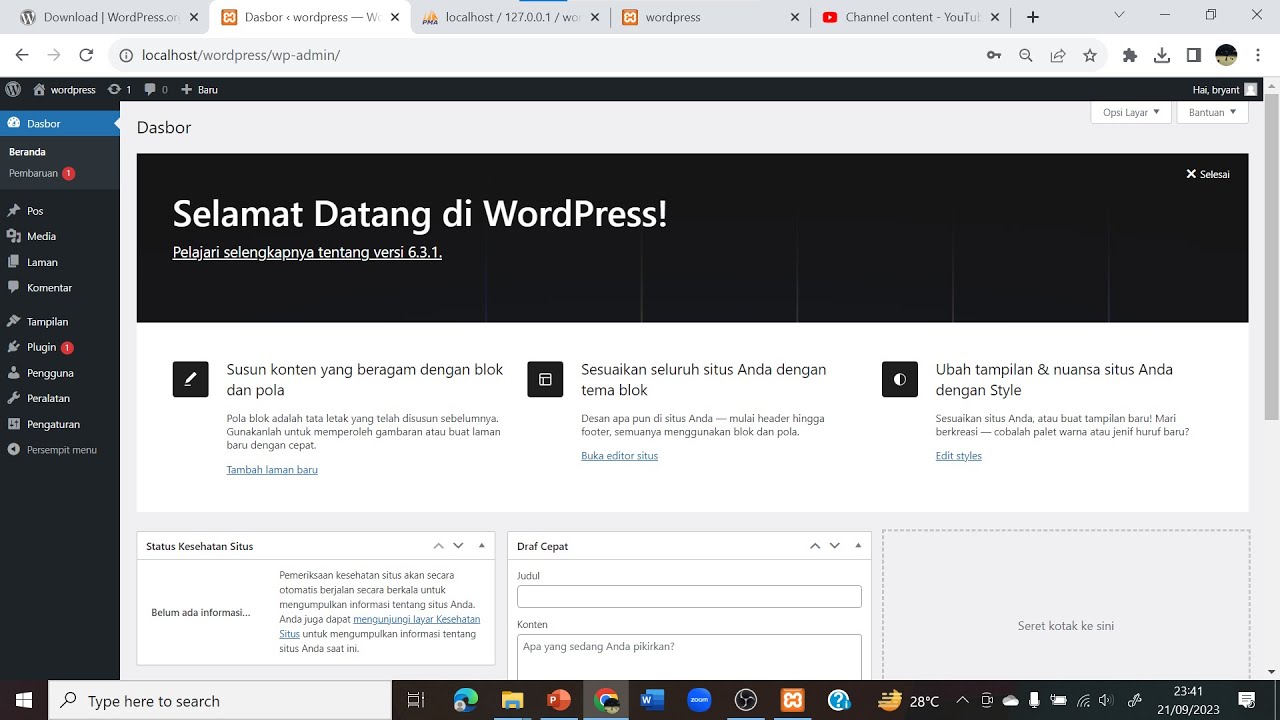
Task: Open the Laman menu
Action: point(60,262)
